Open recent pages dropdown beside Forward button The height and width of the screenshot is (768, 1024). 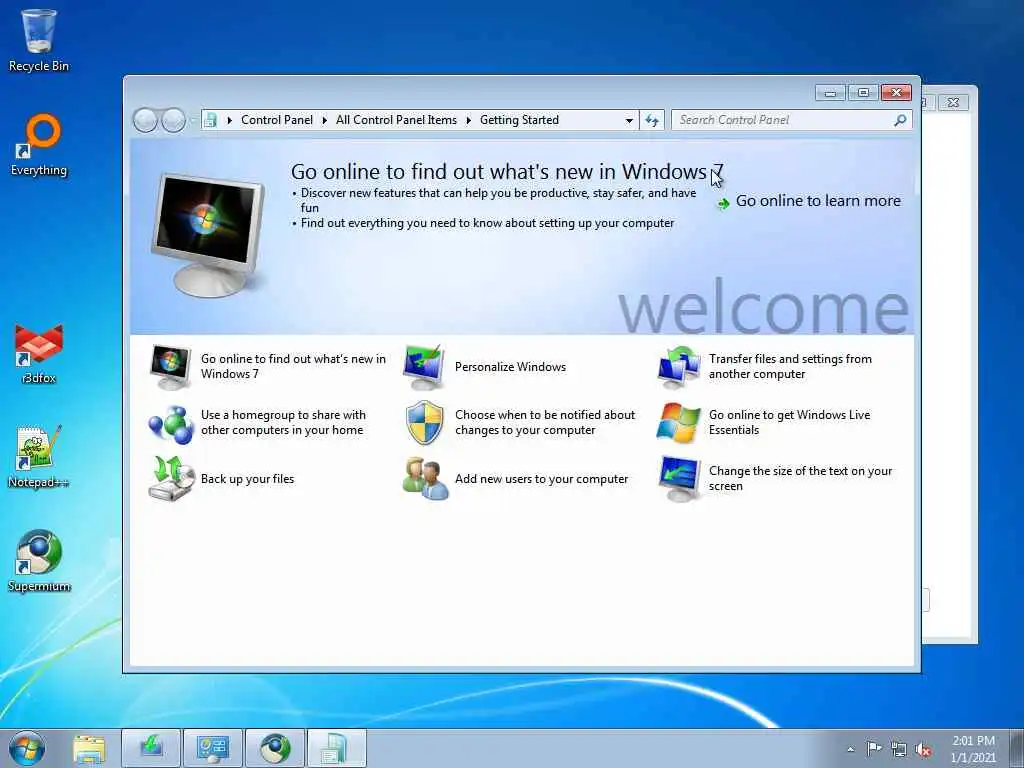point(193,120)
